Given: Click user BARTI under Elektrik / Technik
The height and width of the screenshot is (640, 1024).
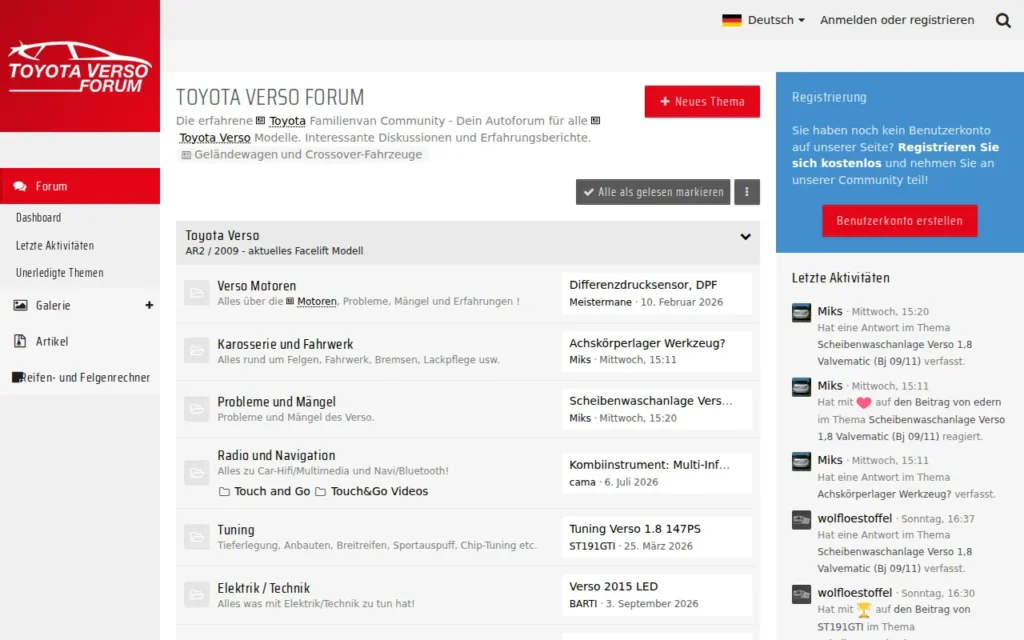Looking at the screenshot, I should point(583,603).
